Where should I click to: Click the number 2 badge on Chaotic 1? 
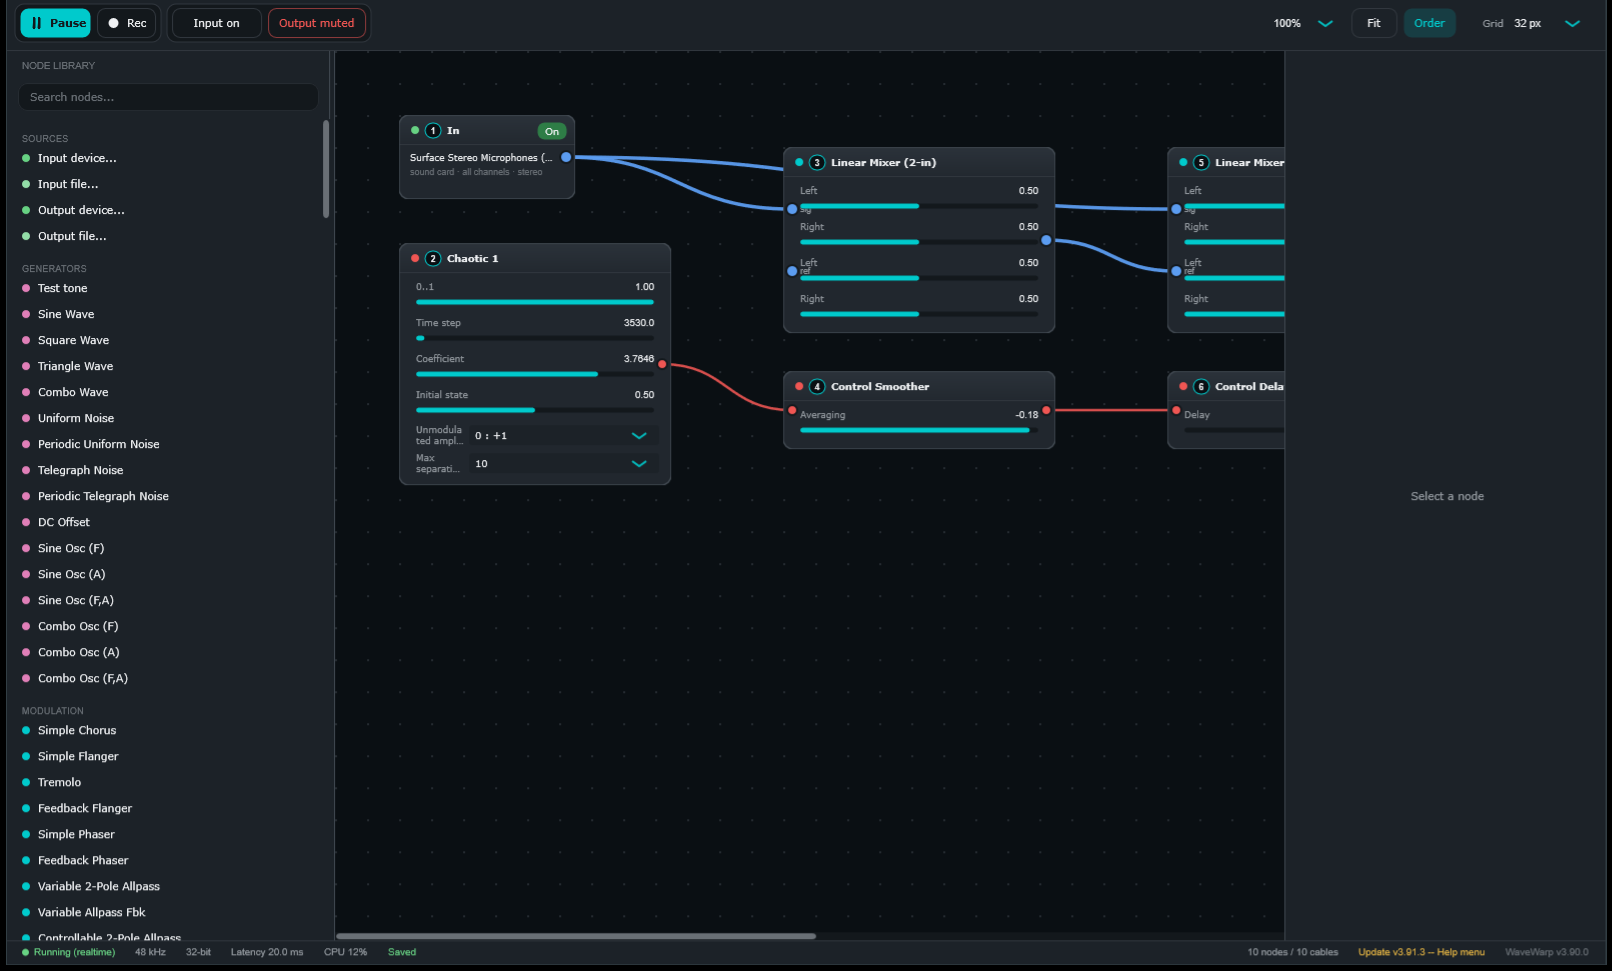[x=433, y=259]
